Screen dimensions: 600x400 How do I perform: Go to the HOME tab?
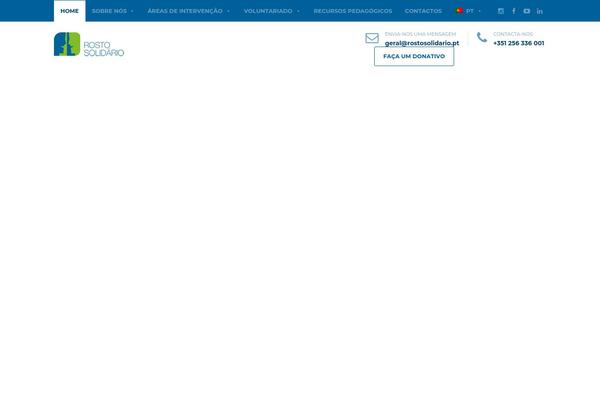pos(70,11)
